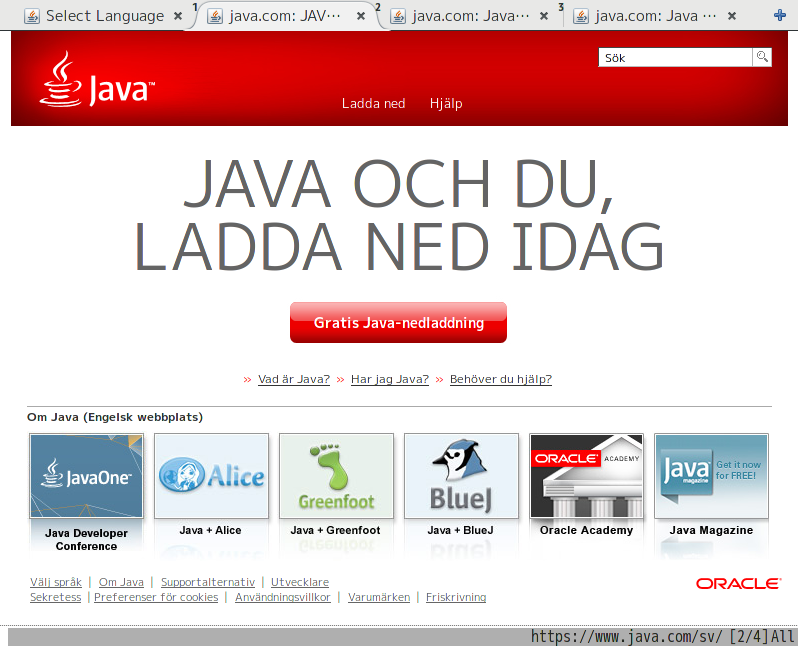
Task: Open Ladda ned menu item
Action: (374, 103)
